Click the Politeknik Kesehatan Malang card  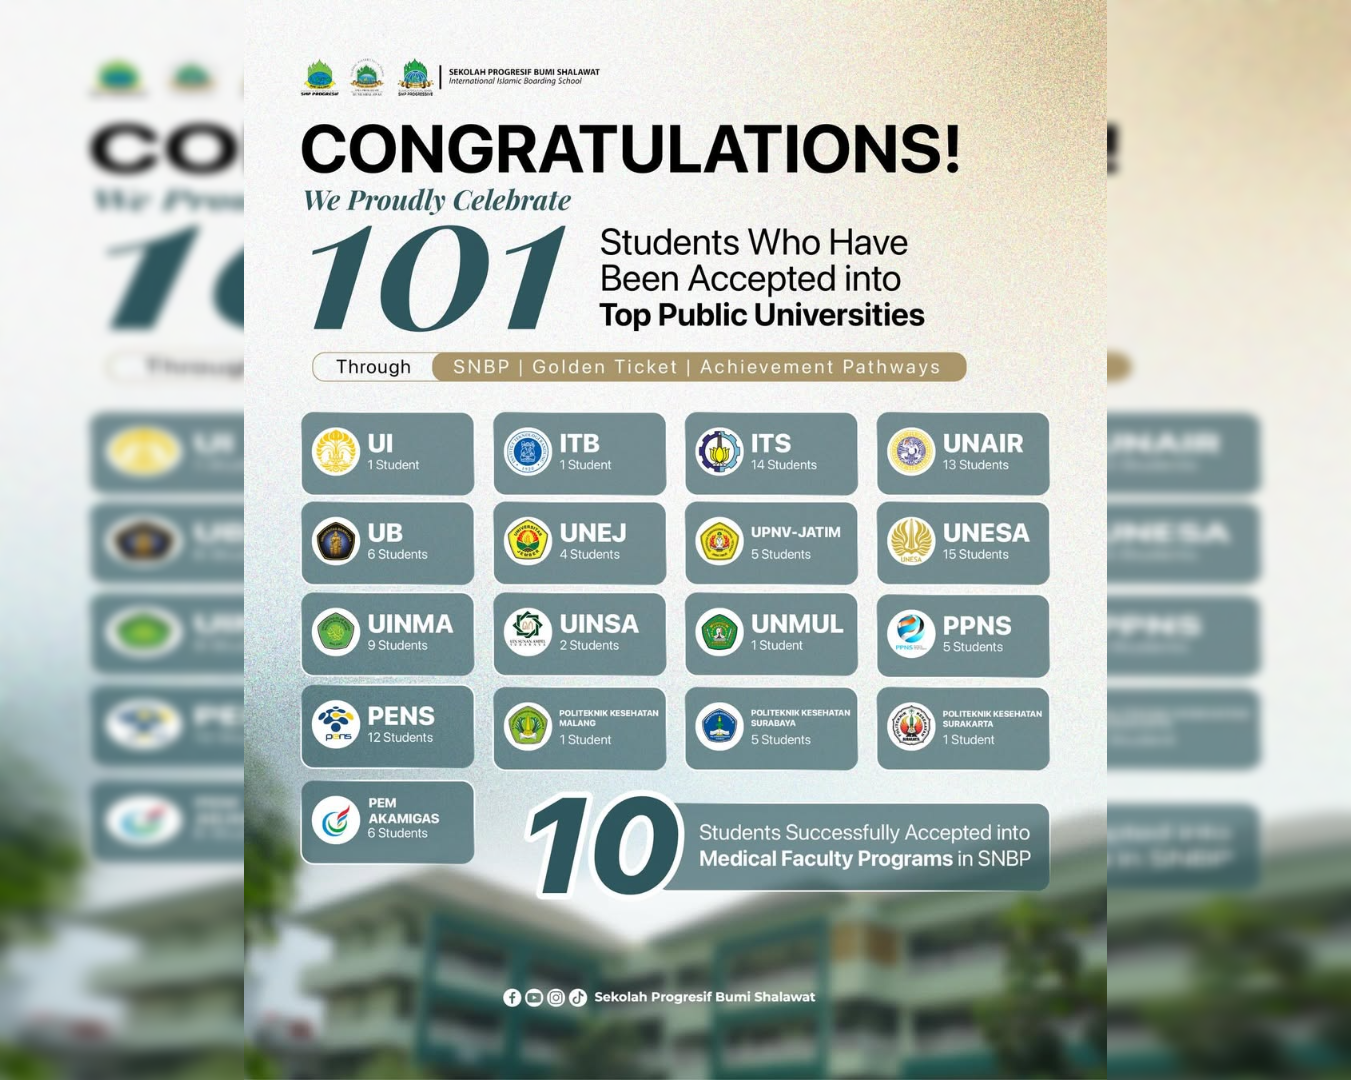[580, 728]
